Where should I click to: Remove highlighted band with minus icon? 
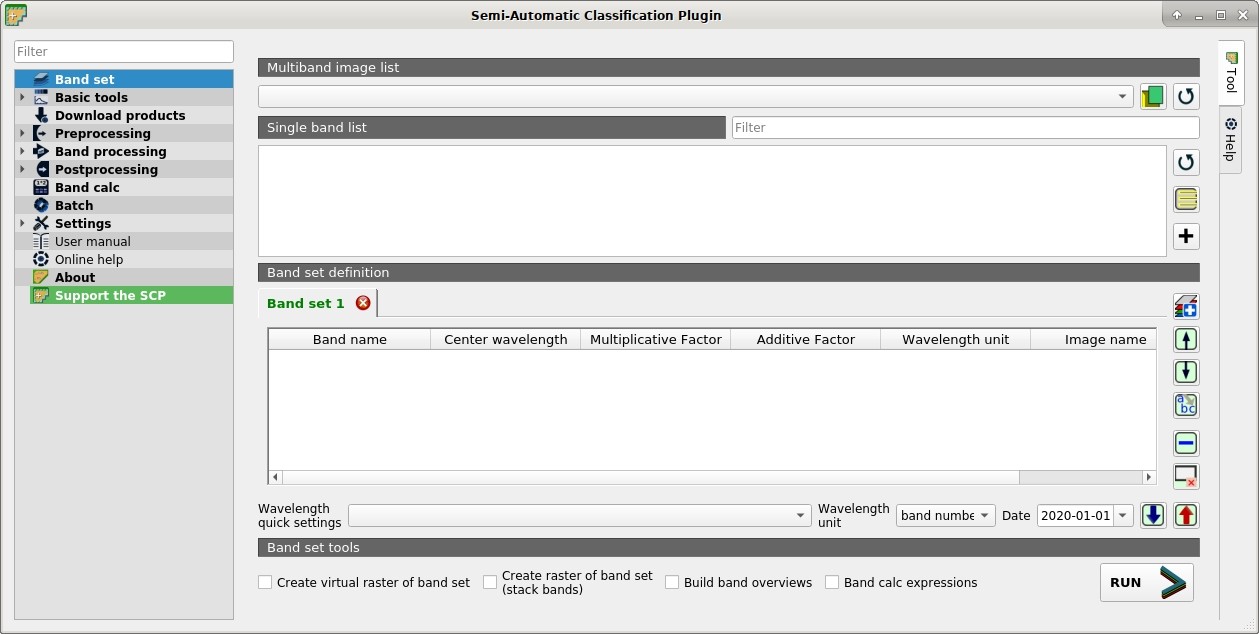tap(1186, 443)
